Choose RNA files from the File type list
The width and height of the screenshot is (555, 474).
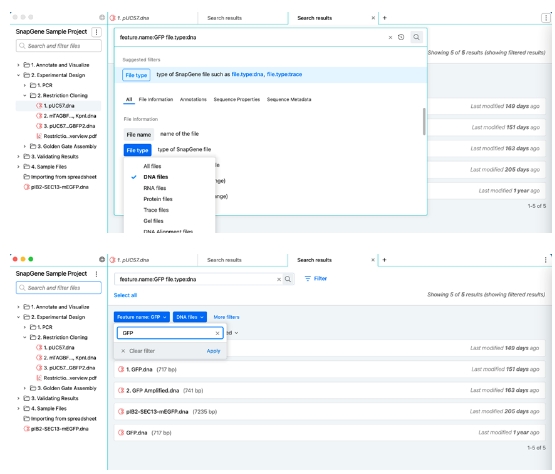[x=155, y=188]
